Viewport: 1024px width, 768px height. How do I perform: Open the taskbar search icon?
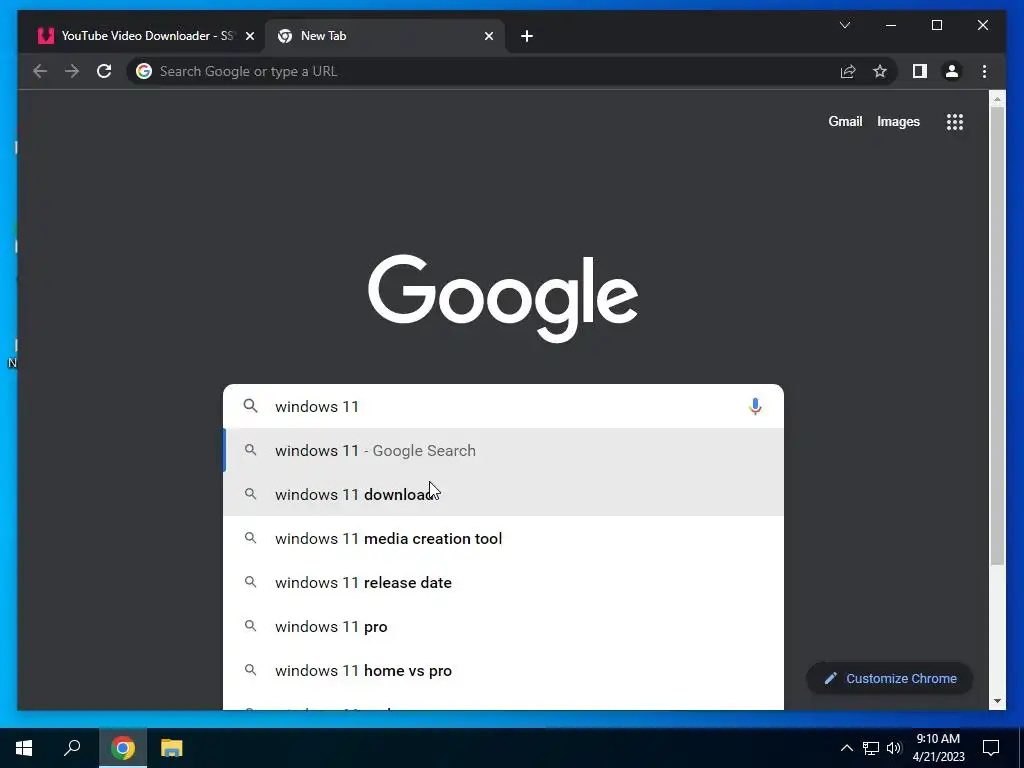coord(72,748)
